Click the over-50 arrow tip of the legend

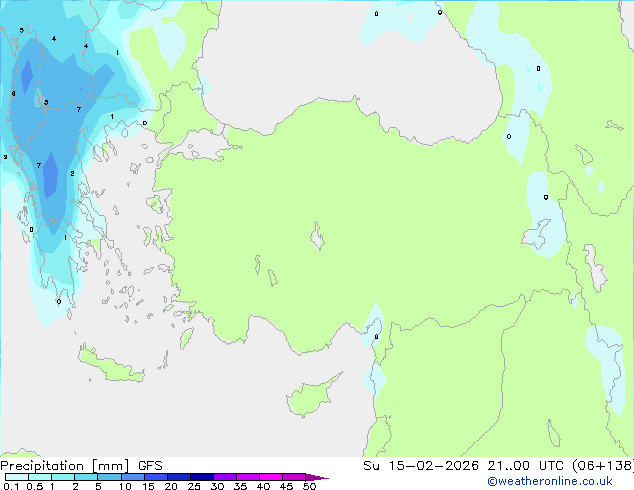point(317,477)
